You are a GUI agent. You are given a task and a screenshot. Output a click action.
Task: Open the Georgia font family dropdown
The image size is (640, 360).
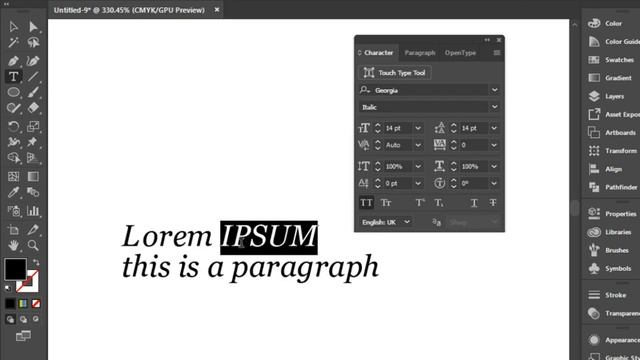(495, 90)
